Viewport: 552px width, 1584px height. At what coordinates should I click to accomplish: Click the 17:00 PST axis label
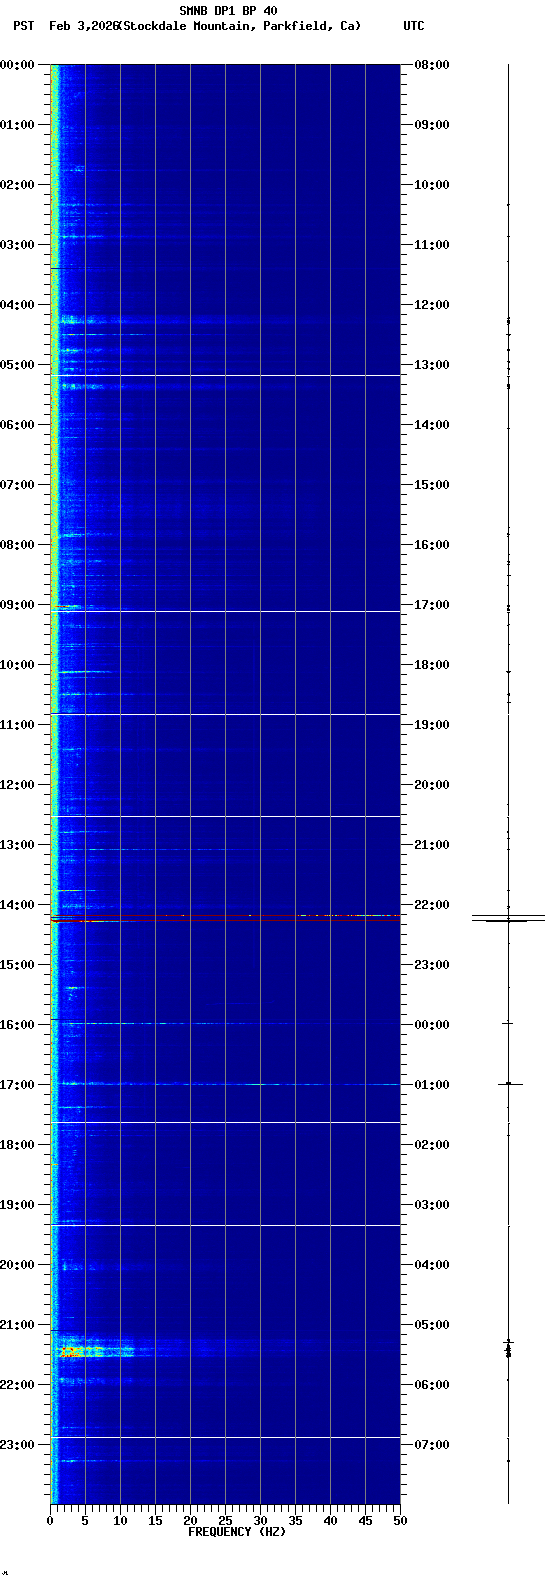[x=18, y=1085]
